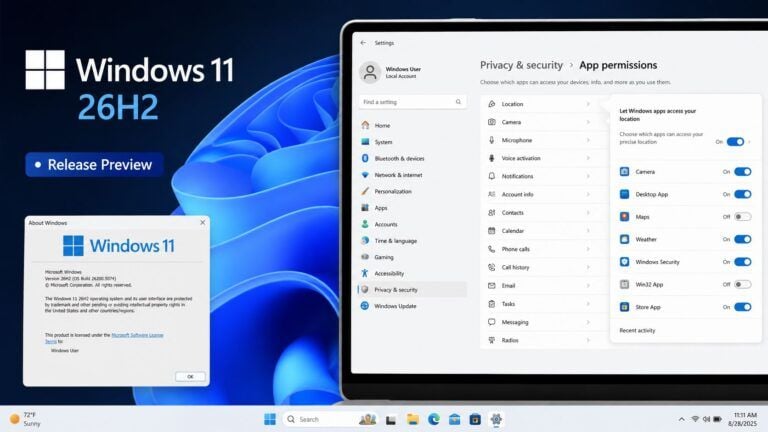This screenshot has width=768, height=432.
Task: Click the Accounts sidebar icon
Action: click(x=365, y=224)
